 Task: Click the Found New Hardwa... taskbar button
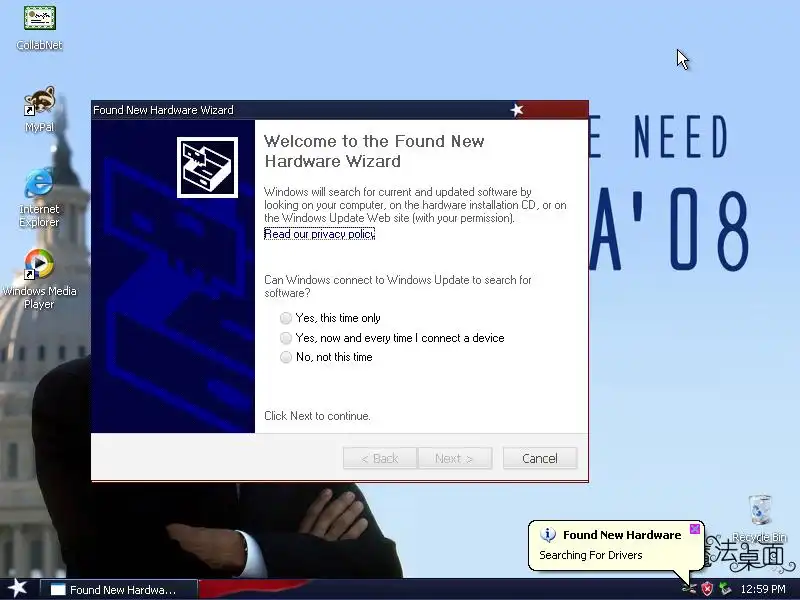[118, 589]
